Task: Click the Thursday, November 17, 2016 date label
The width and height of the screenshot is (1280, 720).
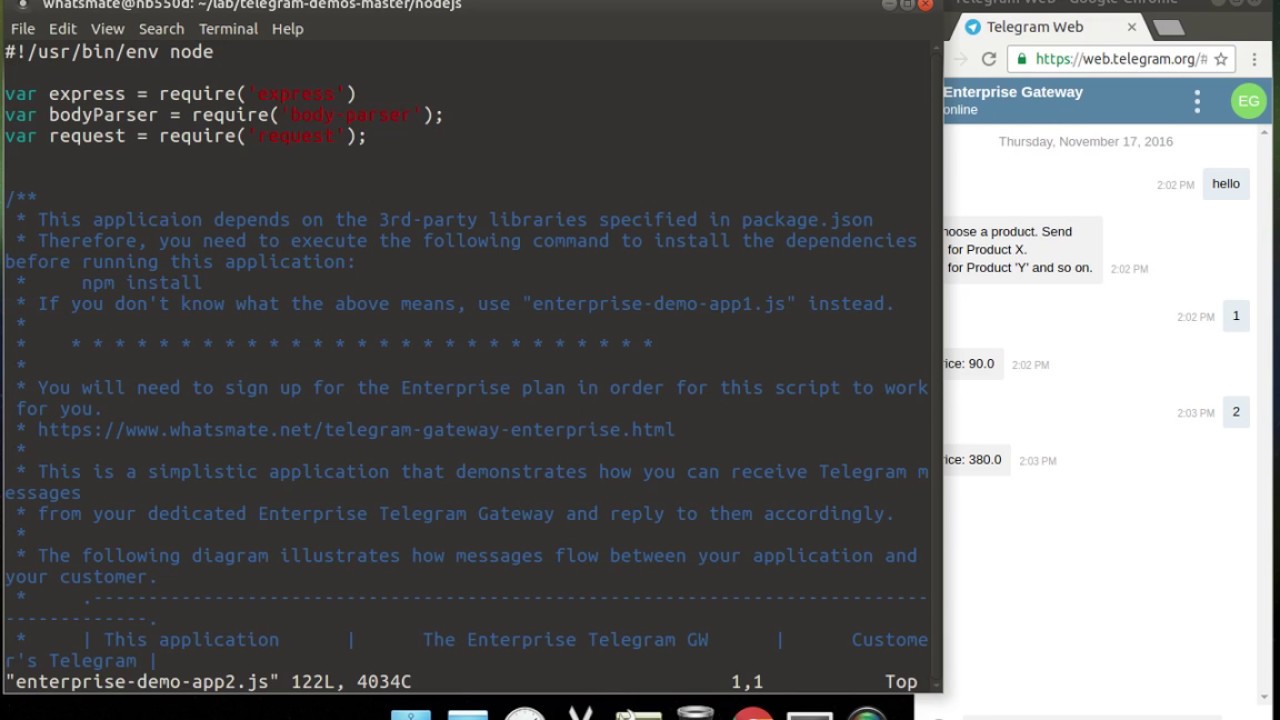Action: click(1086, 142)
